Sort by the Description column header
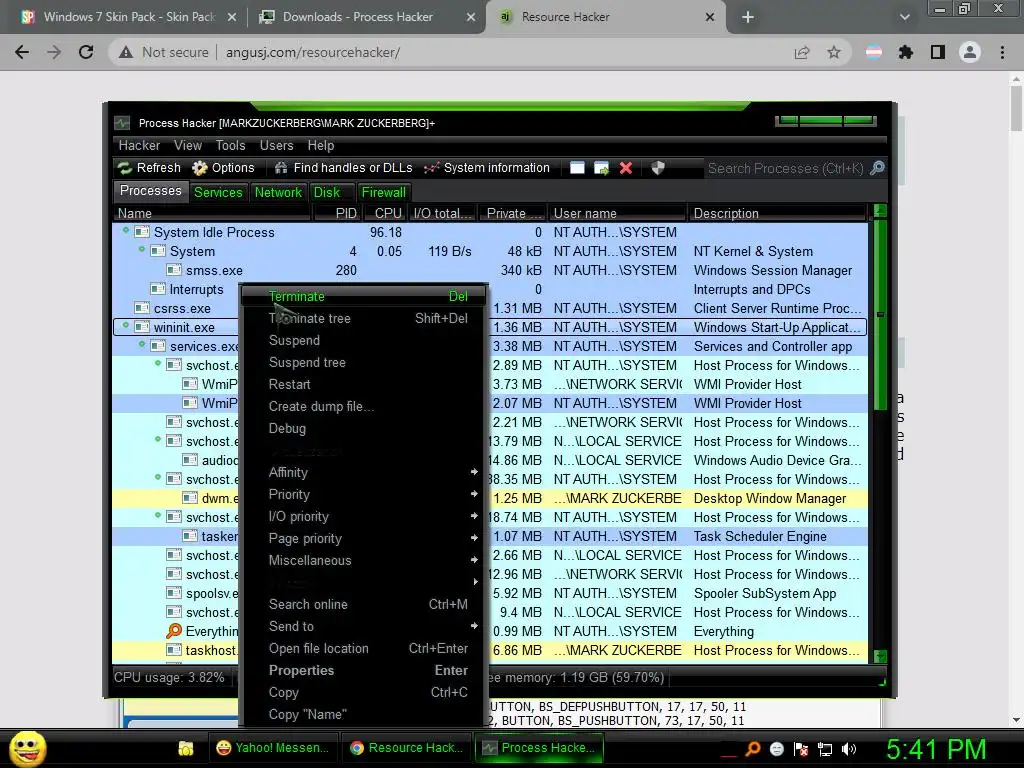The image size is (1024, 768). (x=778, y=214)
